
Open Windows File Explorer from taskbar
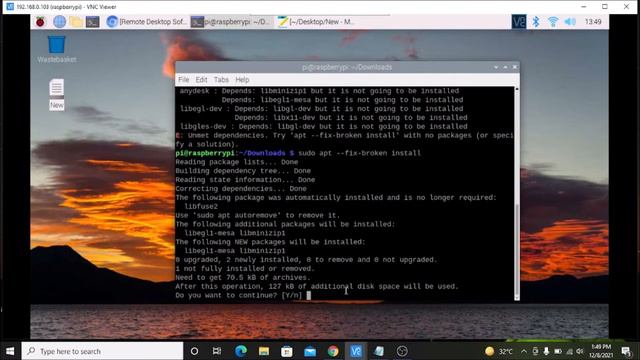click(264, 351)
